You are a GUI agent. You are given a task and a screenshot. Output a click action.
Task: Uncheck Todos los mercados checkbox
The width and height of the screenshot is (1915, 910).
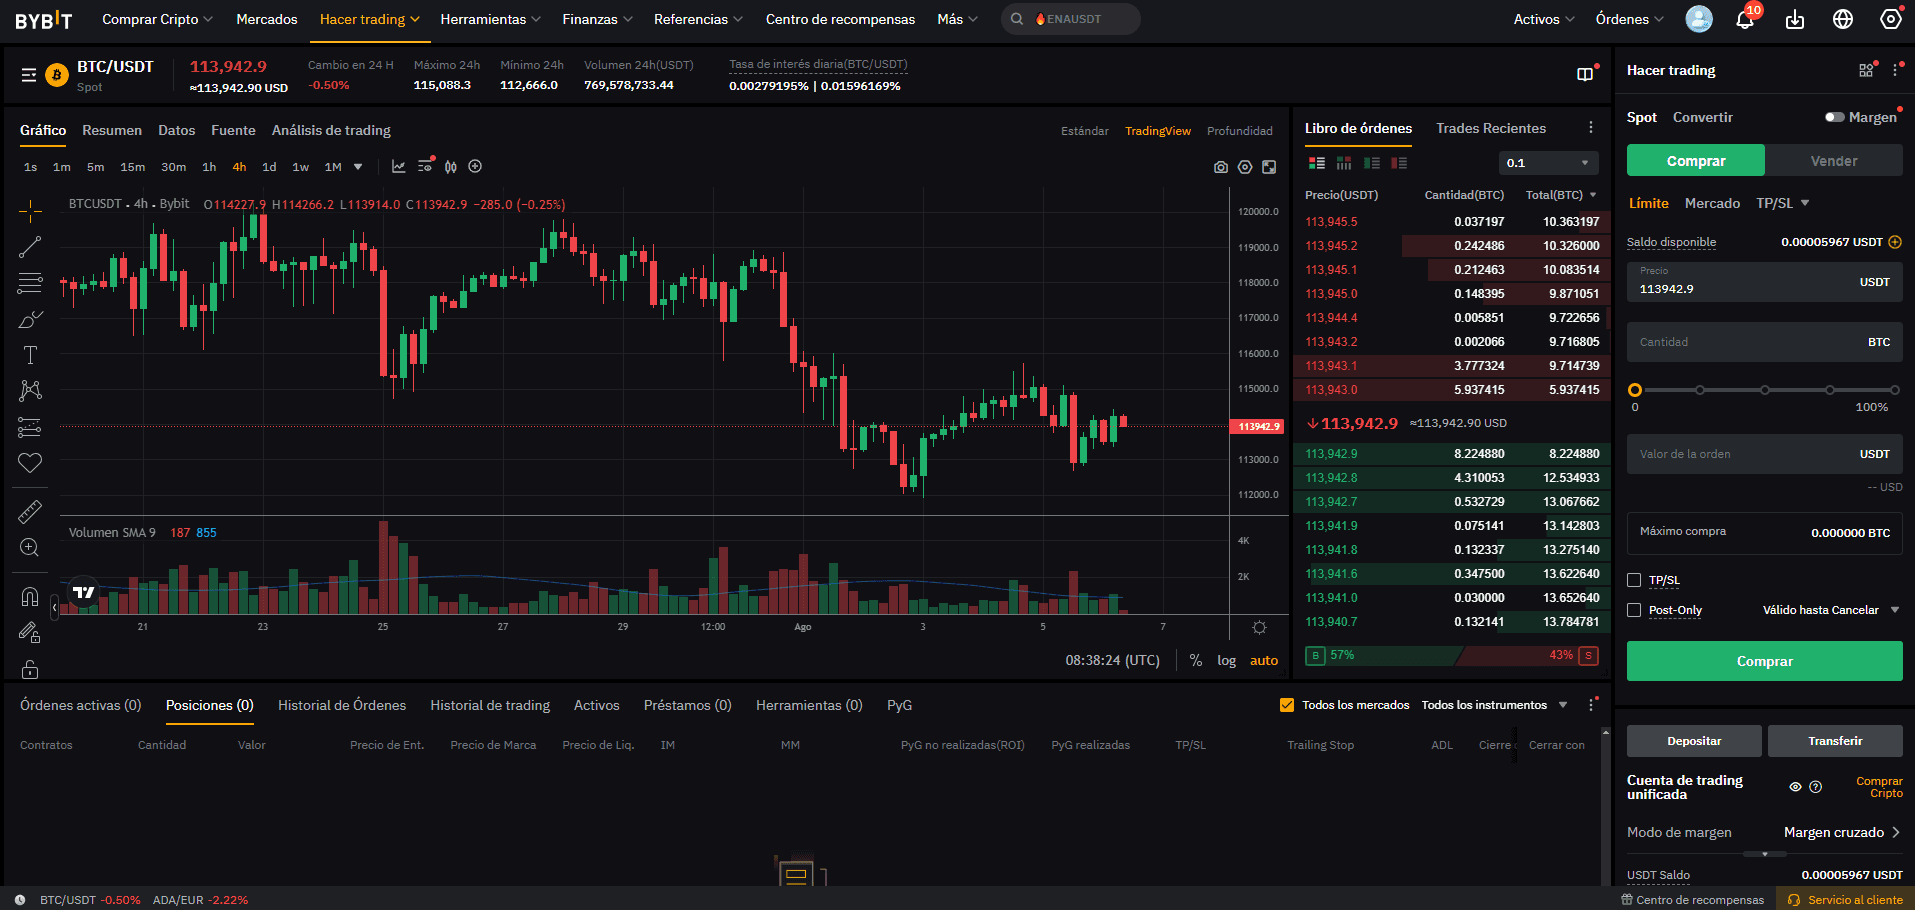[x=1287, y=705]
